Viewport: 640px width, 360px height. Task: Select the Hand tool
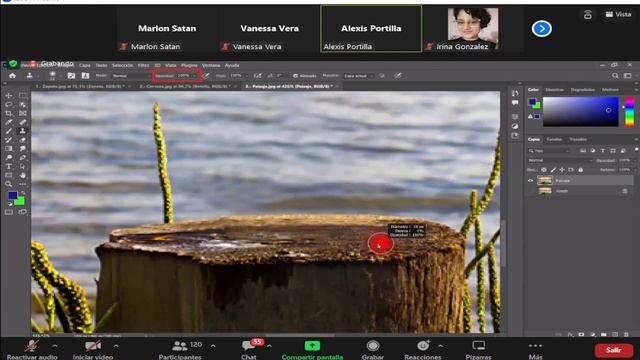point(22,176)
